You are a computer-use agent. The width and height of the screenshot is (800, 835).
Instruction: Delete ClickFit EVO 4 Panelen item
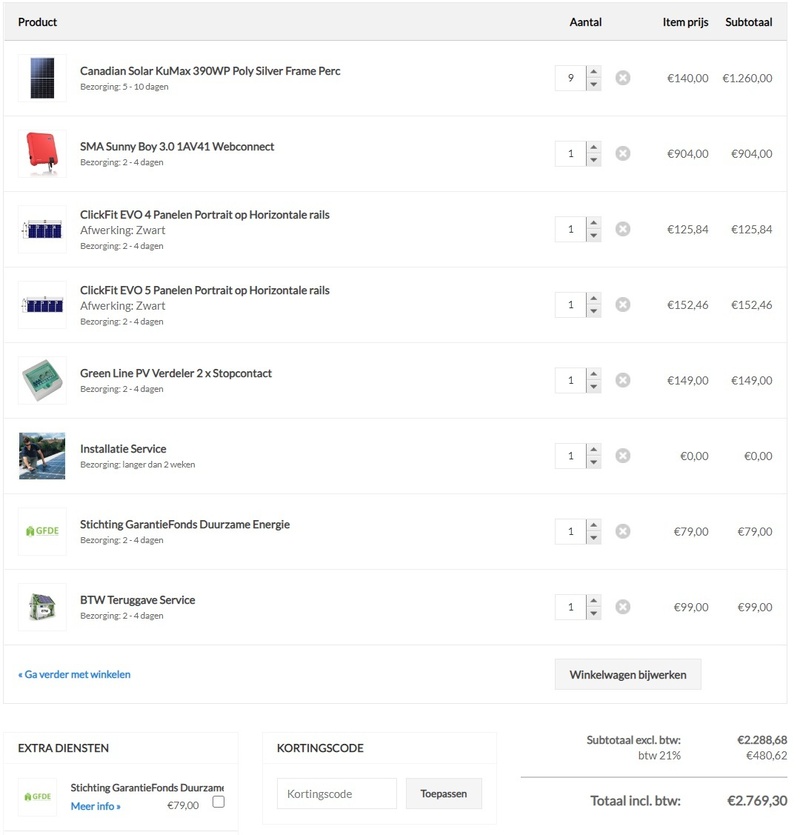pyautogui.click(x=623, y=229)
